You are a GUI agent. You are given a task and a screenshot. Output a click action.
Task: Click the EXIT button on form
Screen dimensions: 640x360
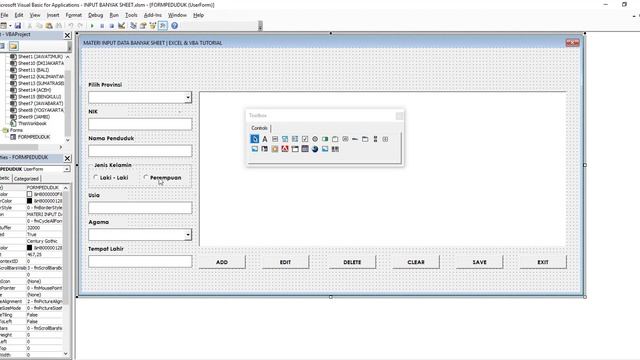point(543,262)
